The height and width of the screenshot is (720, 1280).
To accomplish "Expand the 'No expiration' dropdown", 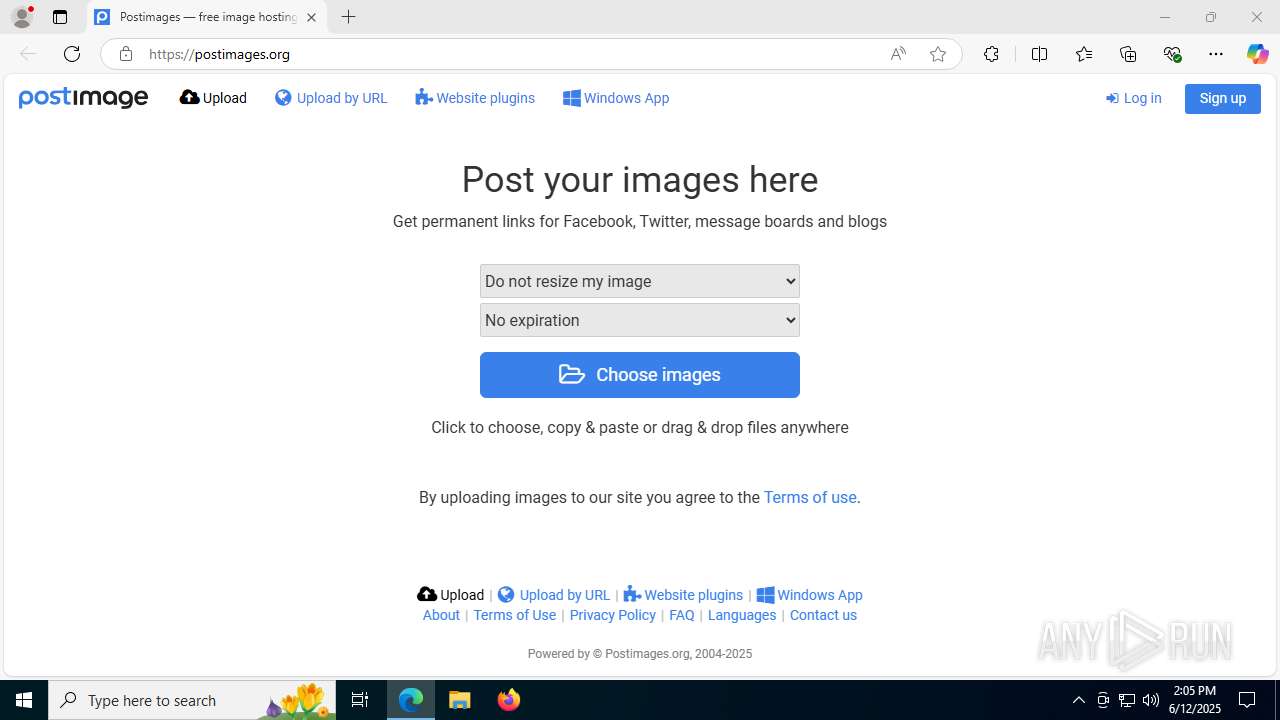I will click(640, 320).
